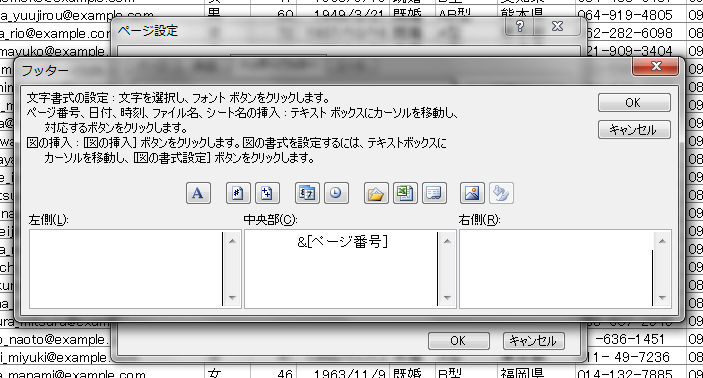Insert sheet name icon
The width and height of the screenshot is (703, 378).
pos(434,193)
